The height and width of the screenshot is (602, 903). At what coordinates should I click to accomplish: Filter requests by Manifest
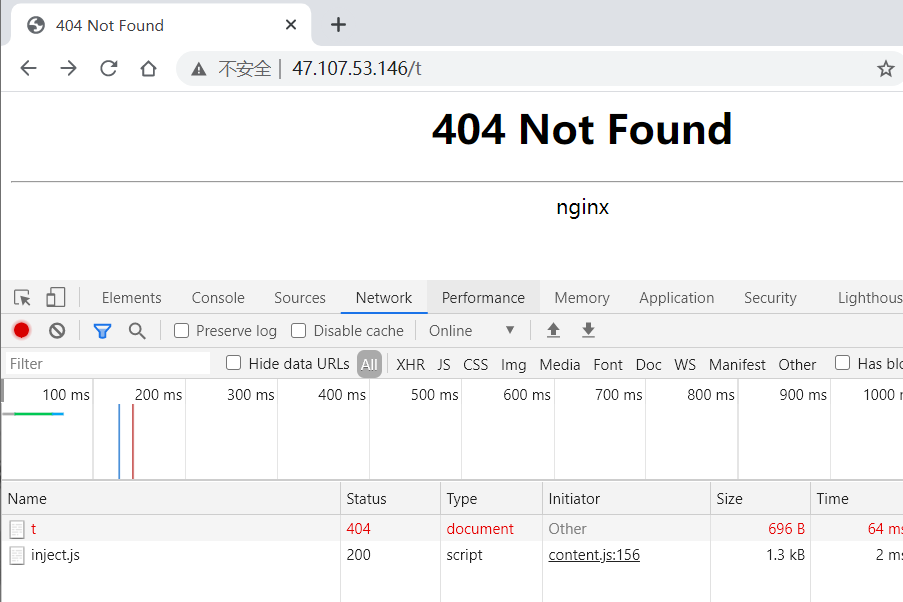(737, 365)
